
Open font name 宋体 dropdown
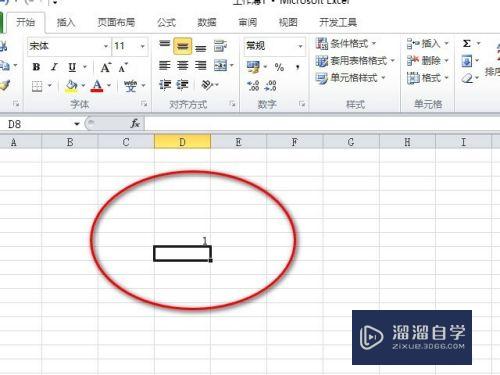(106, 46)
